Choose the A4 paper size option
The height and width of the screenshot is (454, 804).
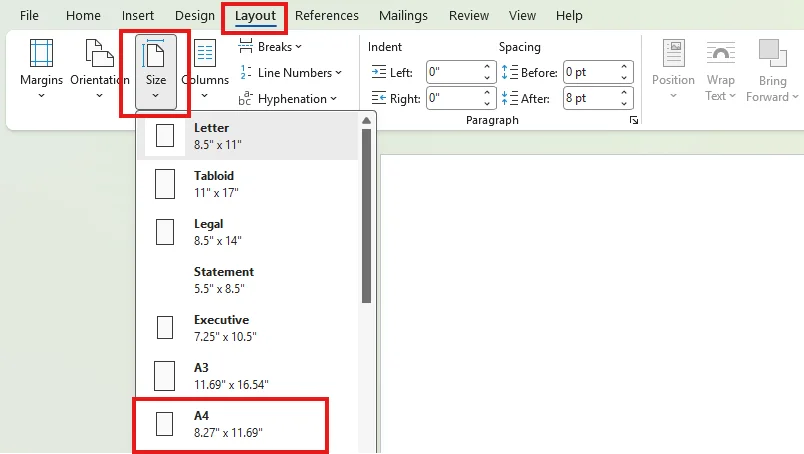tap(230, 425)
